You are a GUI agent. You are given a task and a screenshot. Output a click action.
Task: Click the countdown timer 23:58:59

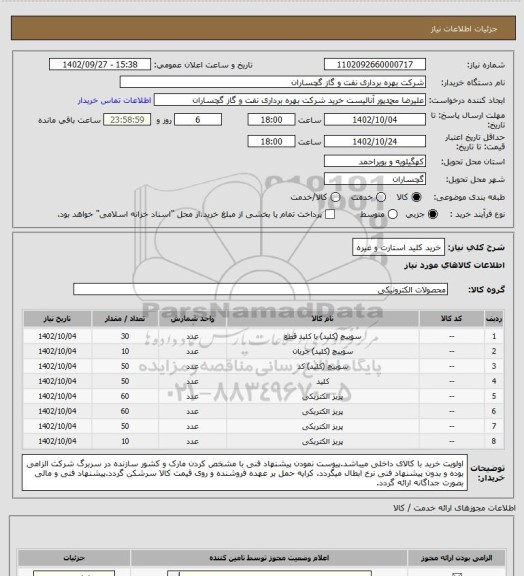(127, 120)
